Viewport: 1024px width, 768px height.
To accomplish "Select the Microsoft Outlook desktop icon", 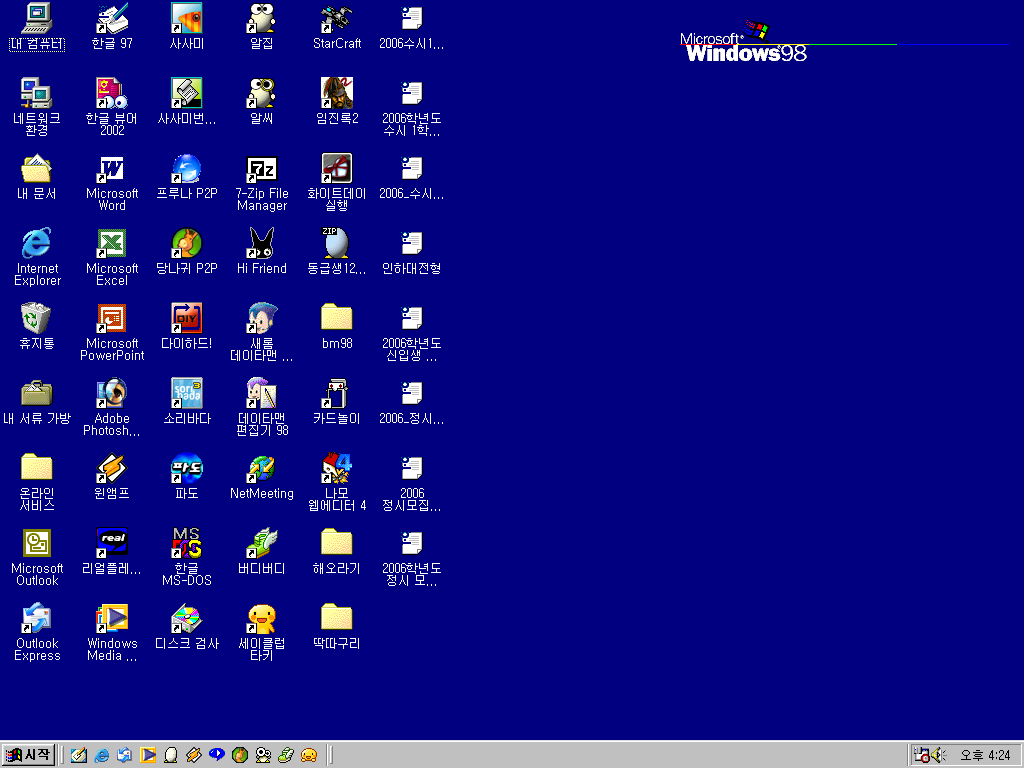I will click(x=37, y=557).
